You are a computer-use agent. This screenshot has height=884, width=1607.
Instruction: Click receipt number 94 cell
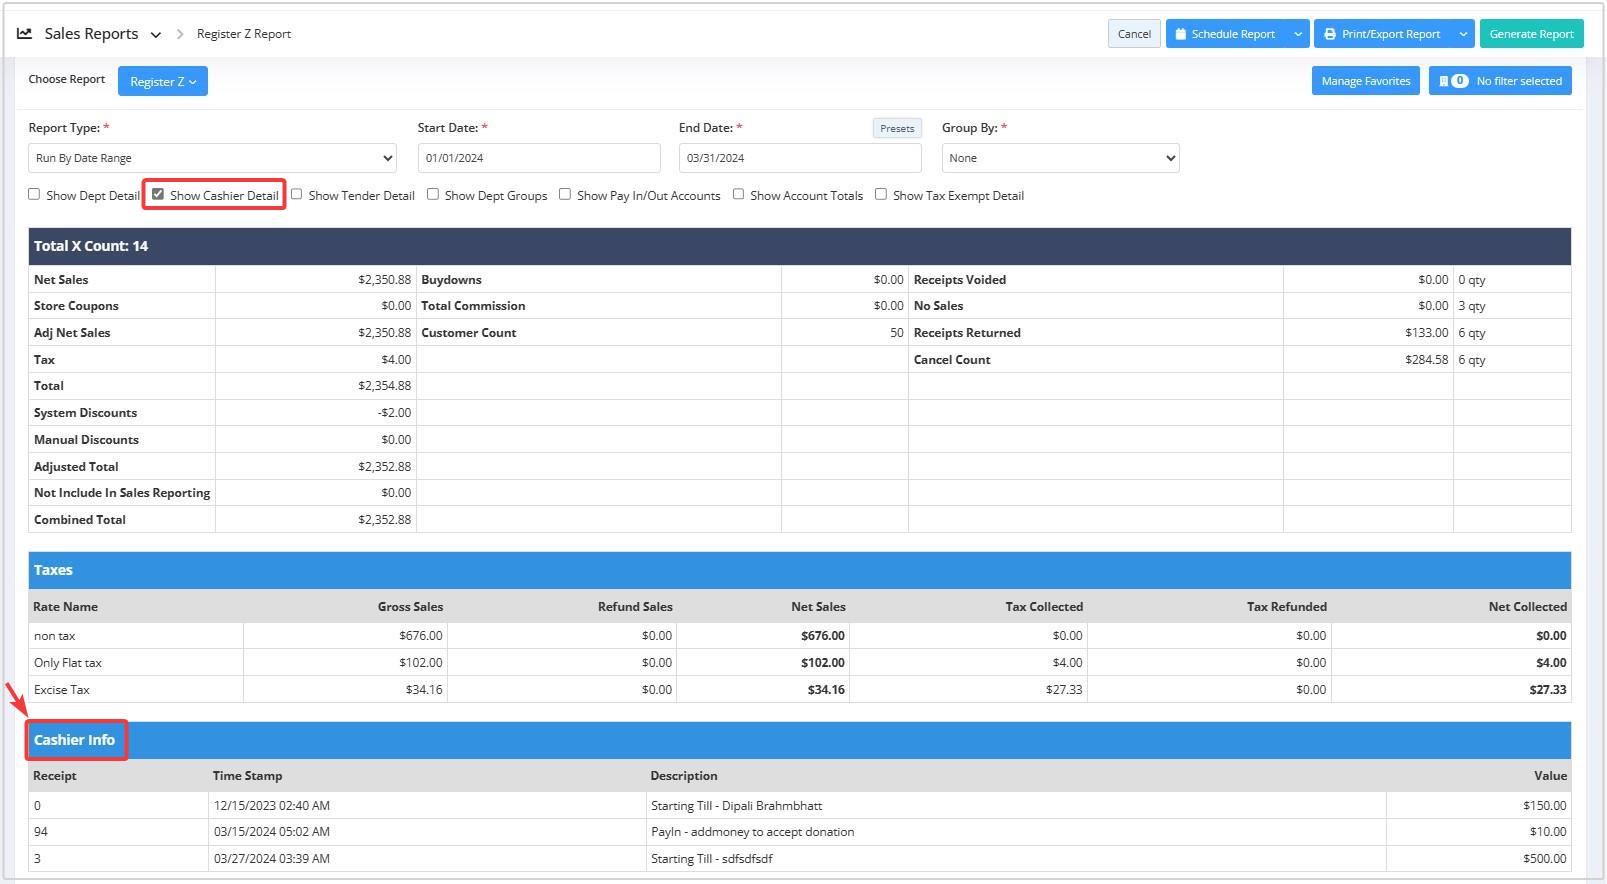(118, 832)
